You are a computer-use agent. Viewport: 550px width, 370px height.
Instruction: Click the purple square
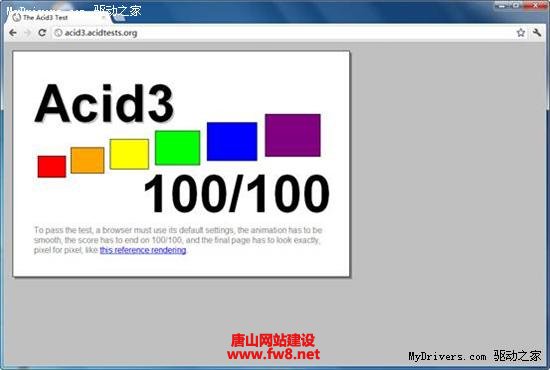(293, 135)
